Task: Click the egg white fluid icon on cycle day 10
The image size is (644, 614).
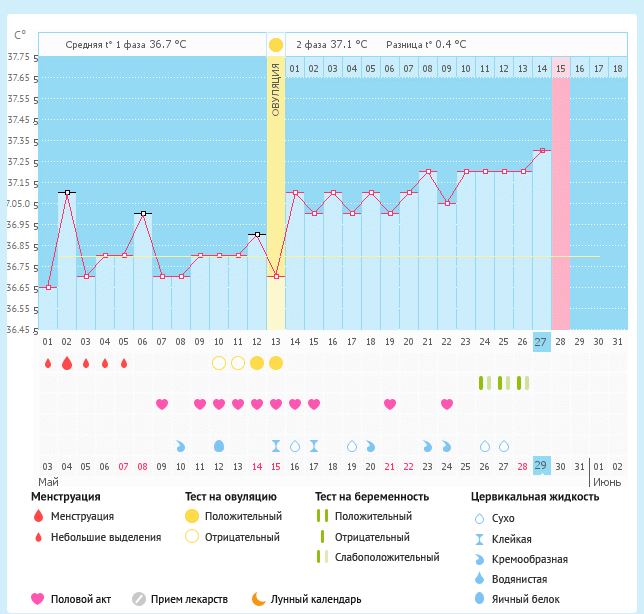Action: (219, 445)
